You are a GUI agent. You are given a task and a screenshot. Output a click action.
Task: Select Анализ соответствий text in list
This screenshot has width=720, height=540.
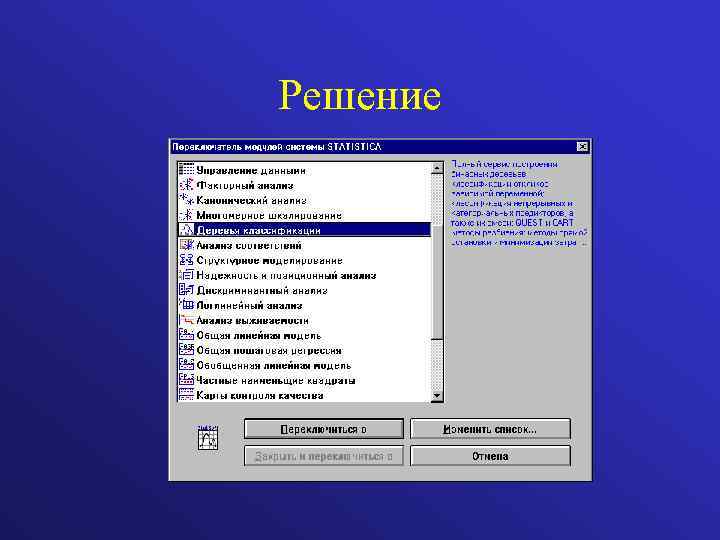(249, 246)
